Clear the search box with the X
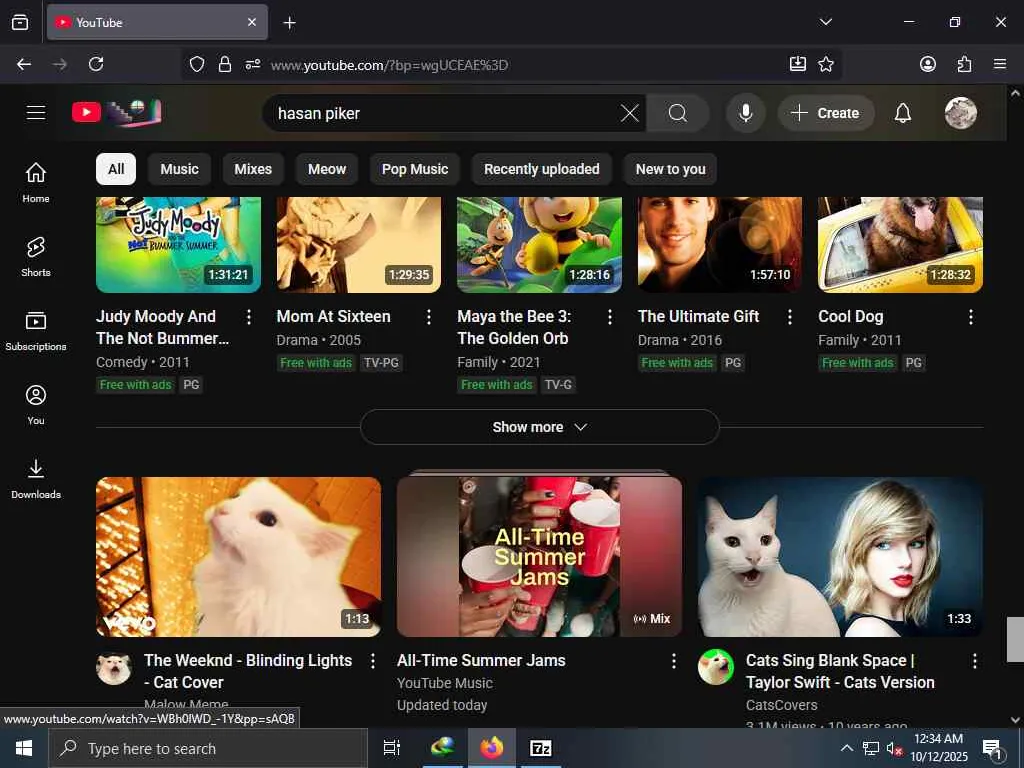 (630, 113)
